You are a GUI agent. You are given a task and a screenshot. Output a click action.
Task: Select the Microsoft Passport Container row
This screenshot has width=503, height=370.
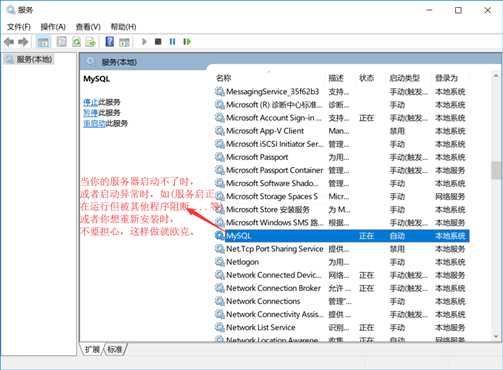click(x=342, y=170)
